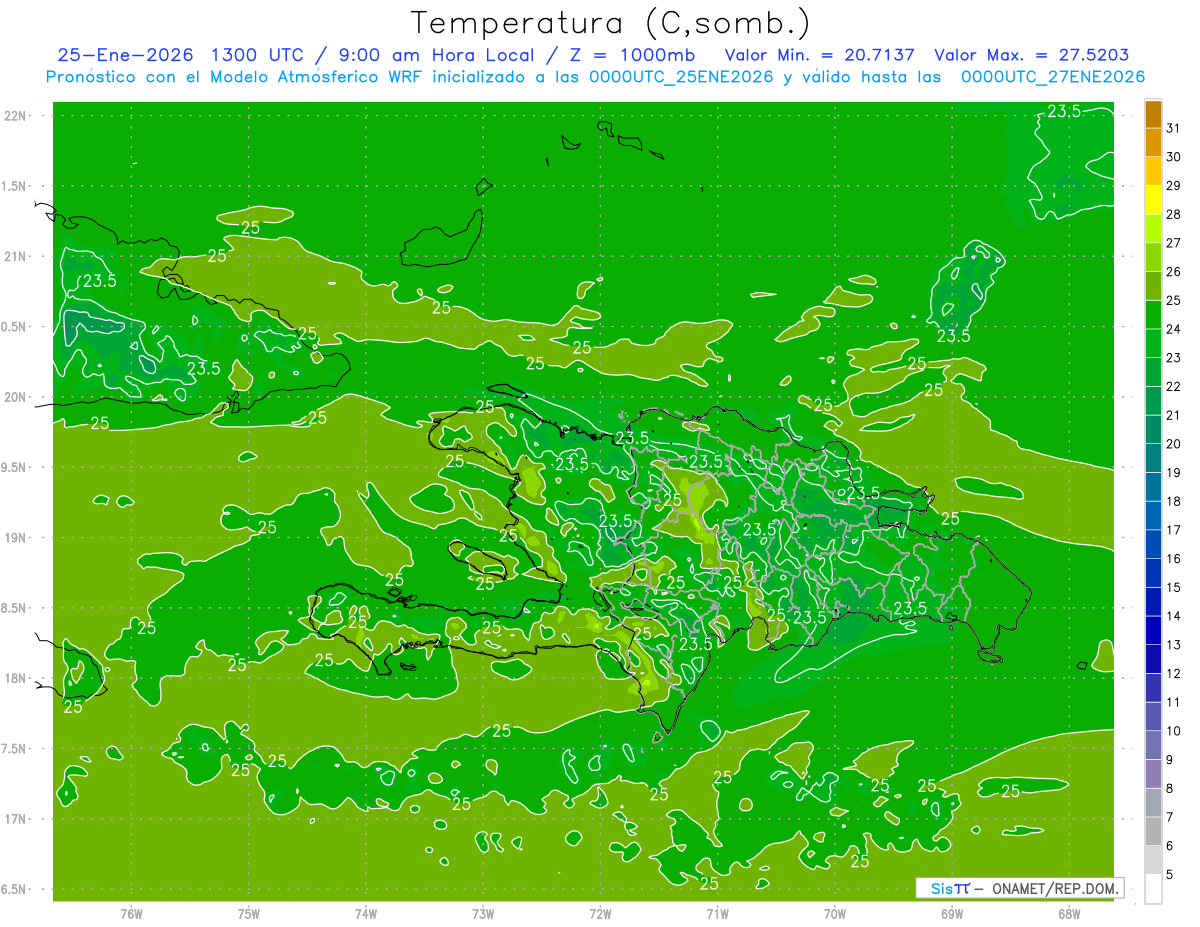The image size is (1200, 927).
Task: Select the "25-Ene-2026" date text
Action: (x=125, y=55)
